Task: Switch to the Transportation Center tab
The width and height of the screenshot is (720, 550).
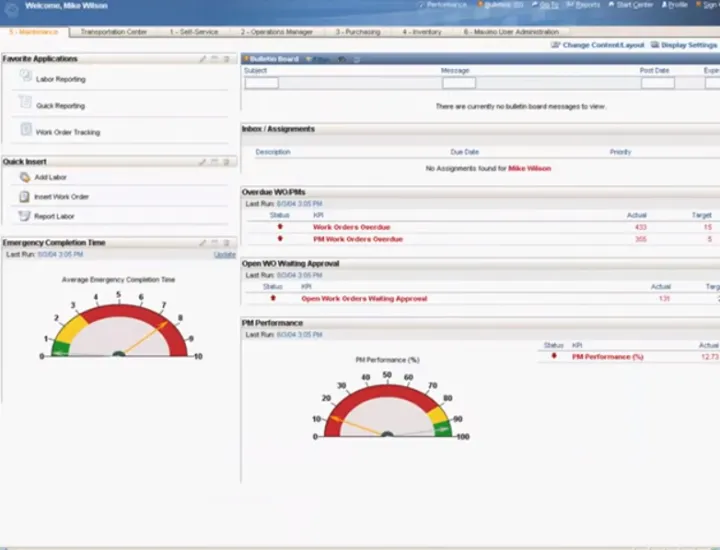Action: tap(114, 32)
